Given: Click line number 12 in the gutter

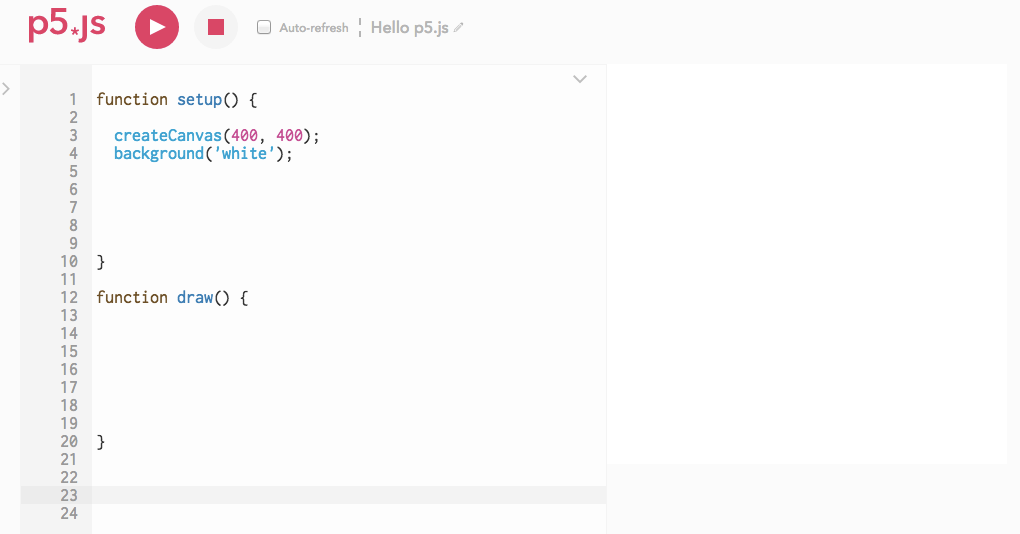Looking at the screenshot, I should [69, 297].
